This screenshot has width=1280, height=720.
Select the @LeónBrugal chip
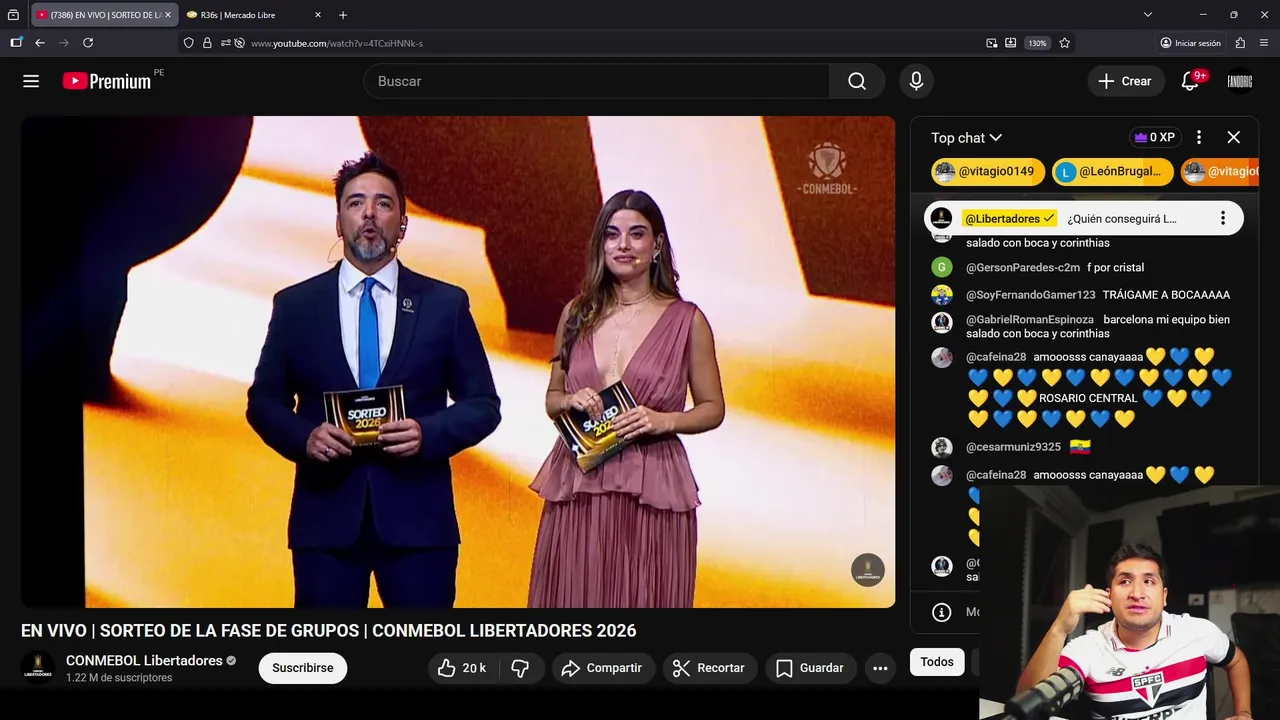1112,172
